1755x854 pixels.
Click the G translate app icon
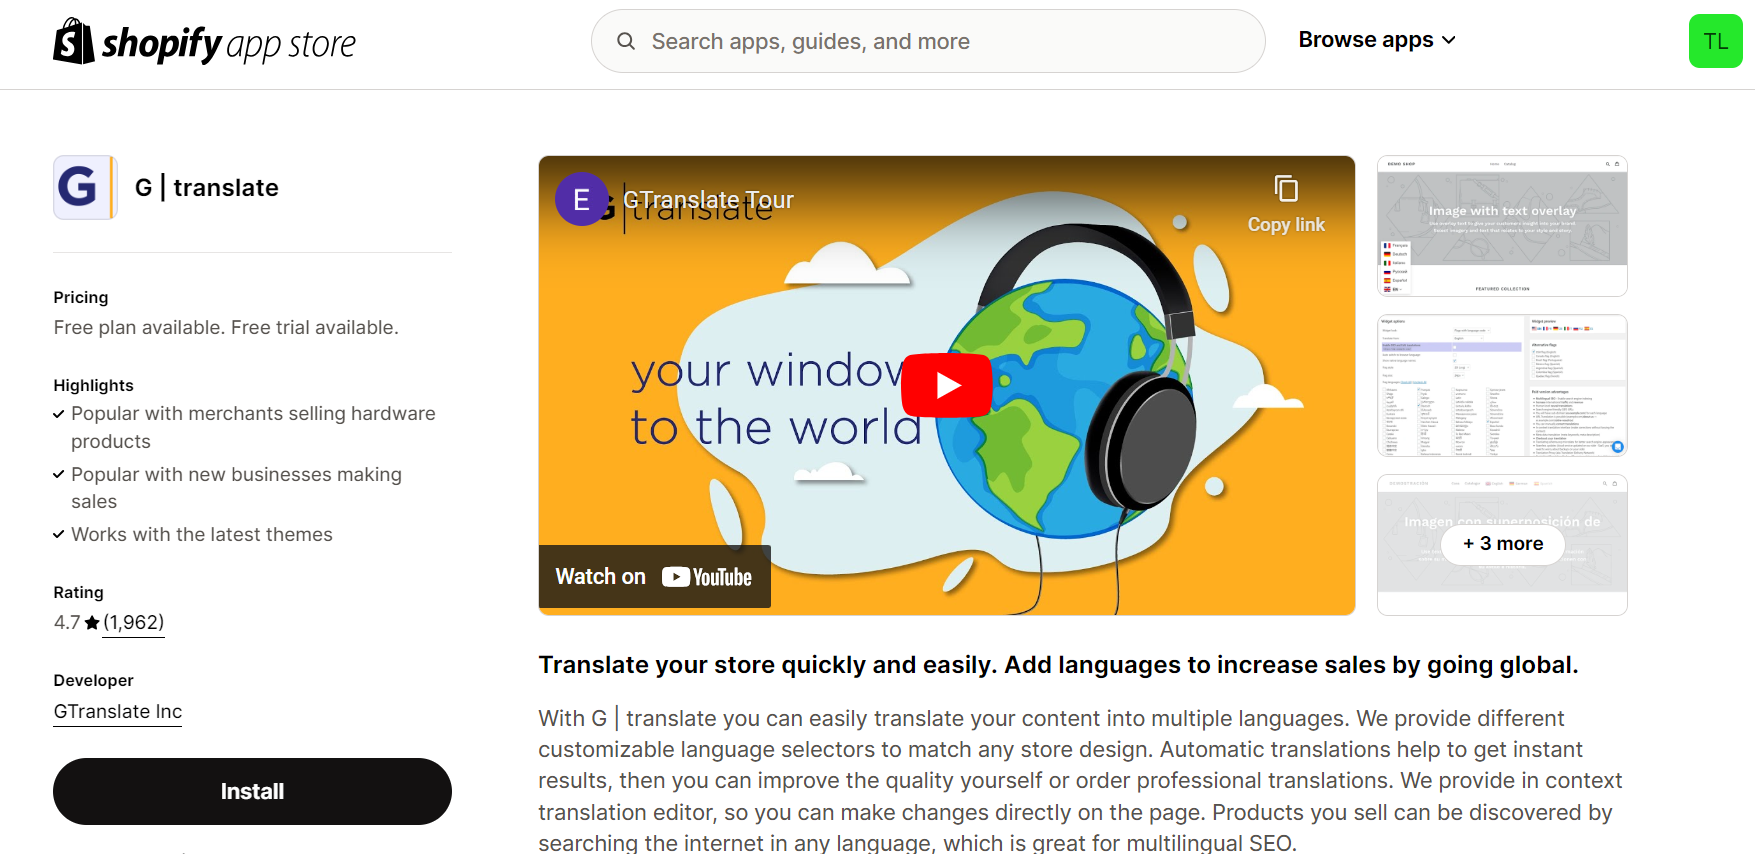pyautogui.click(x=85, y=187)
